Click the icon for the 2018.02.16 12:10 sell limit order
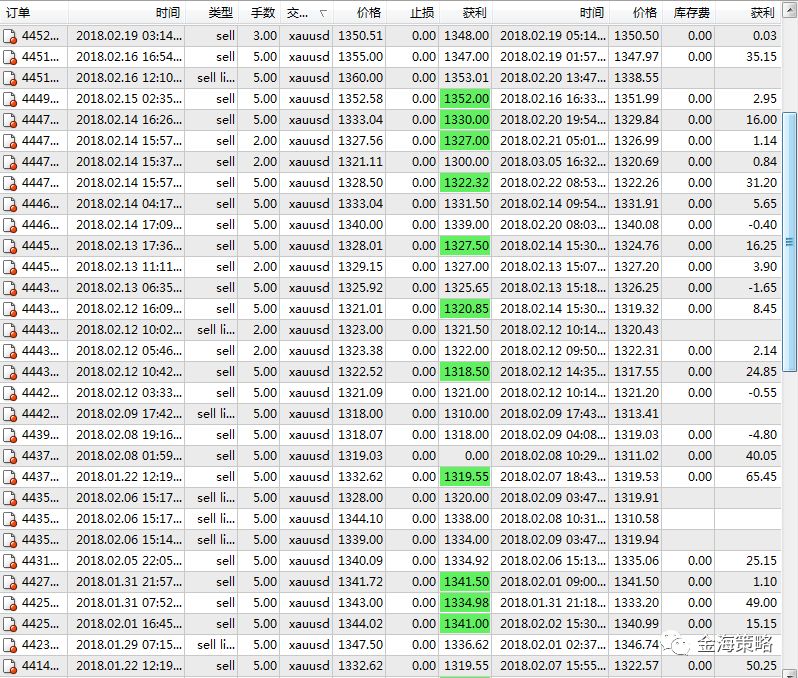798x678 pixels. [10, 77]
